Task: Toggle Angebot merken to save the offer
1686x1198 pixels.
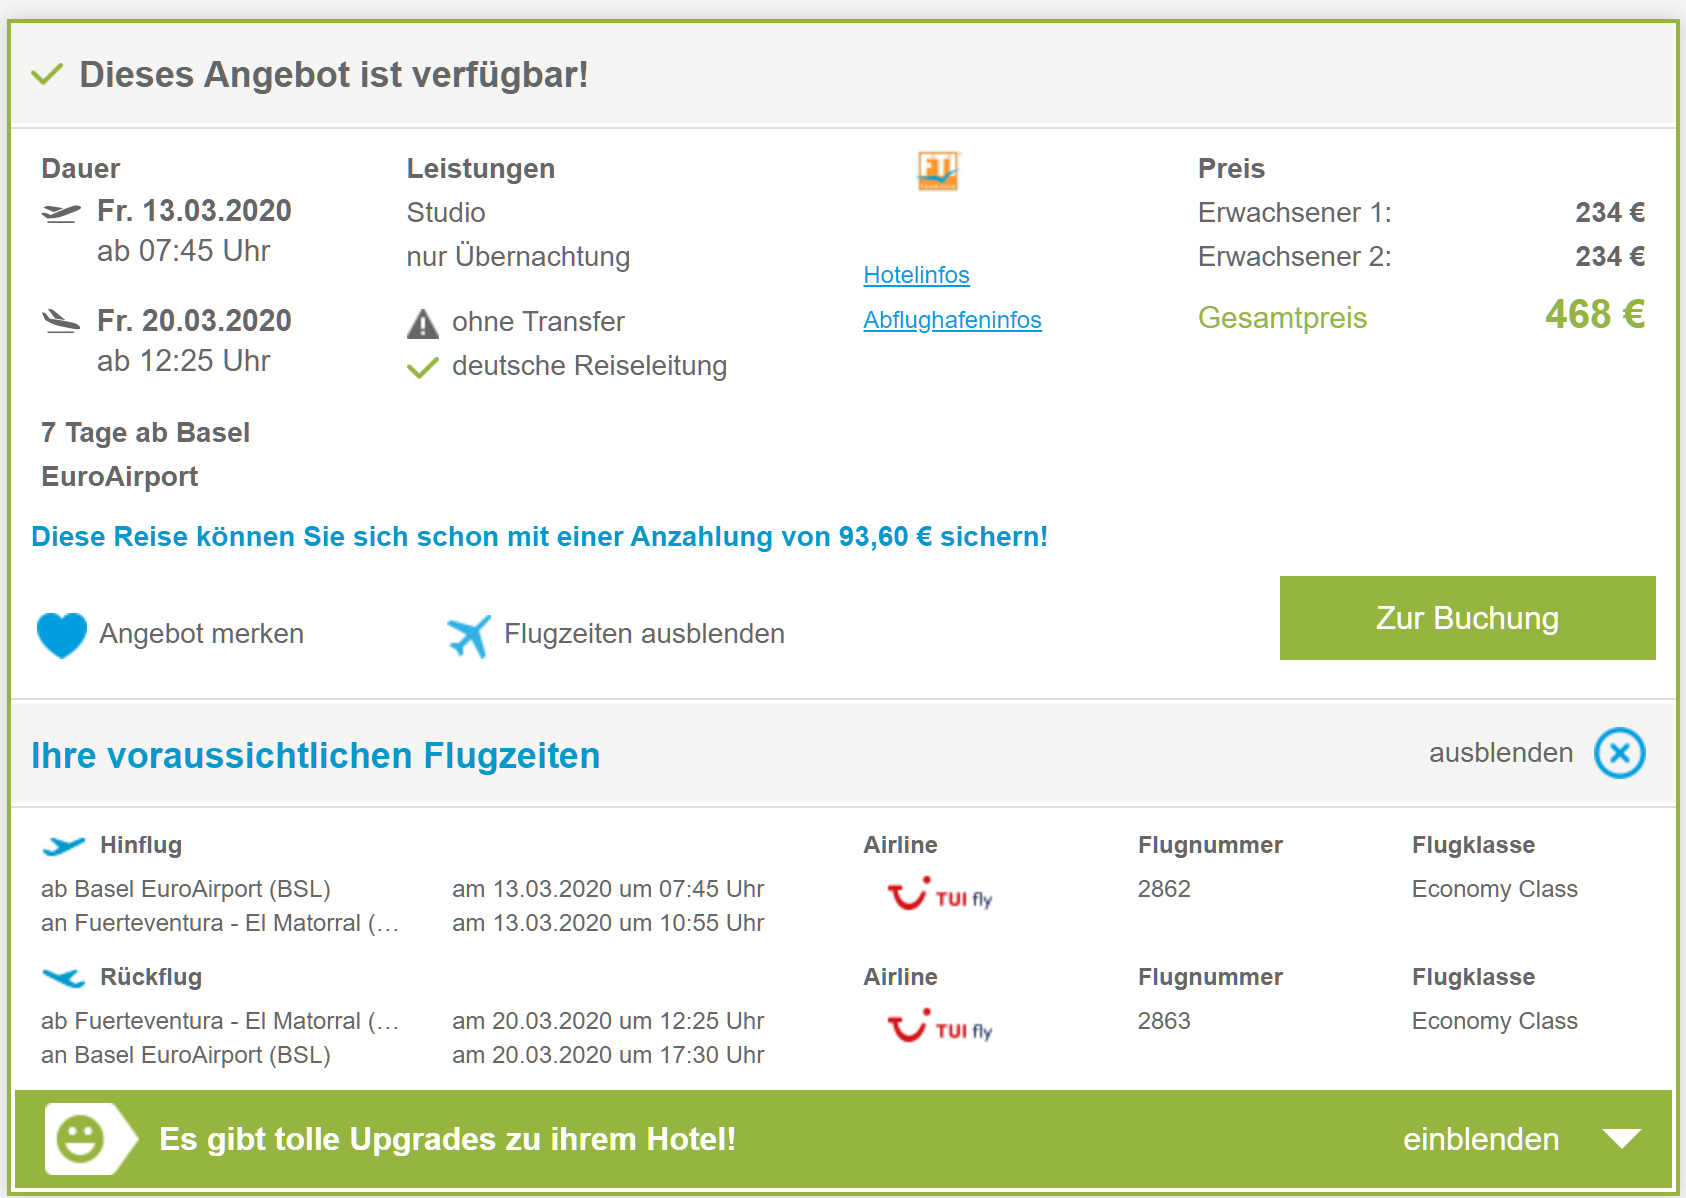Action: (201, 634)
